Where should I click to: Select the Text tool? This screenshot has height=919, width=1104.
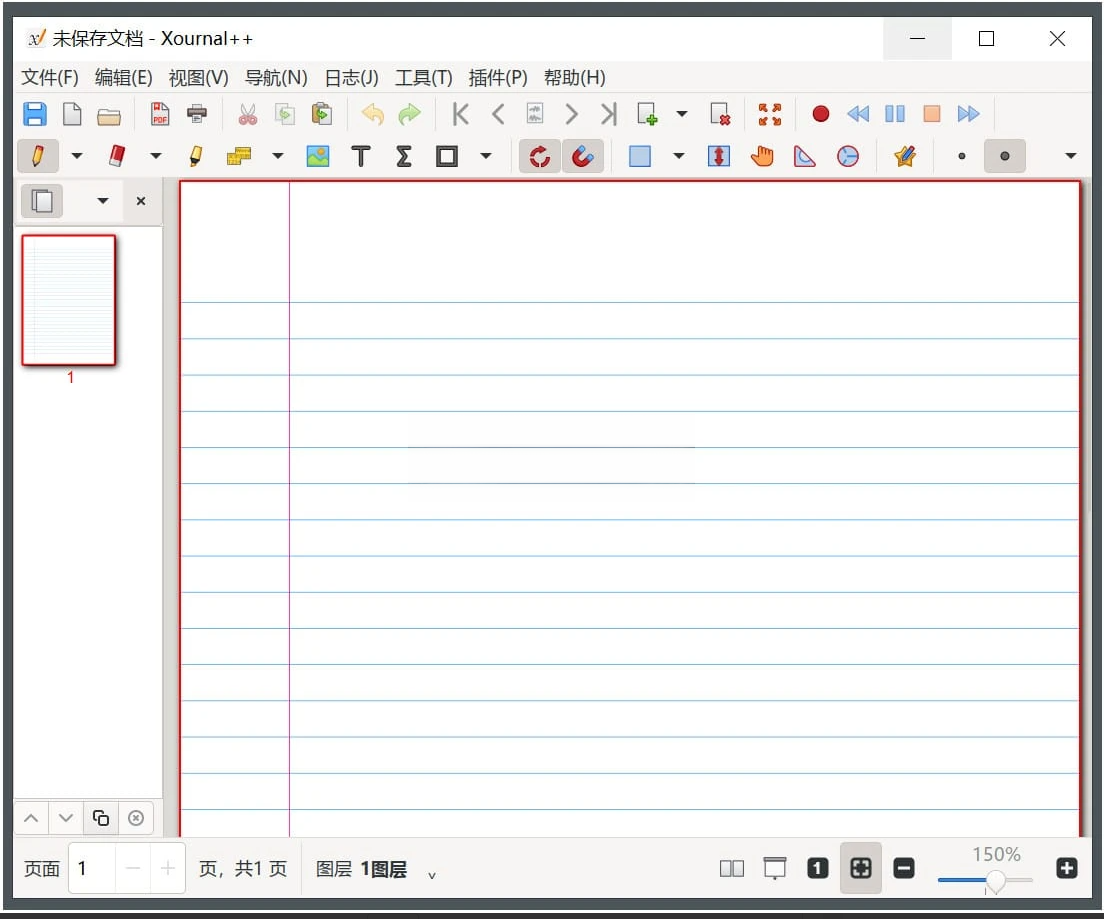coord(361,156)
